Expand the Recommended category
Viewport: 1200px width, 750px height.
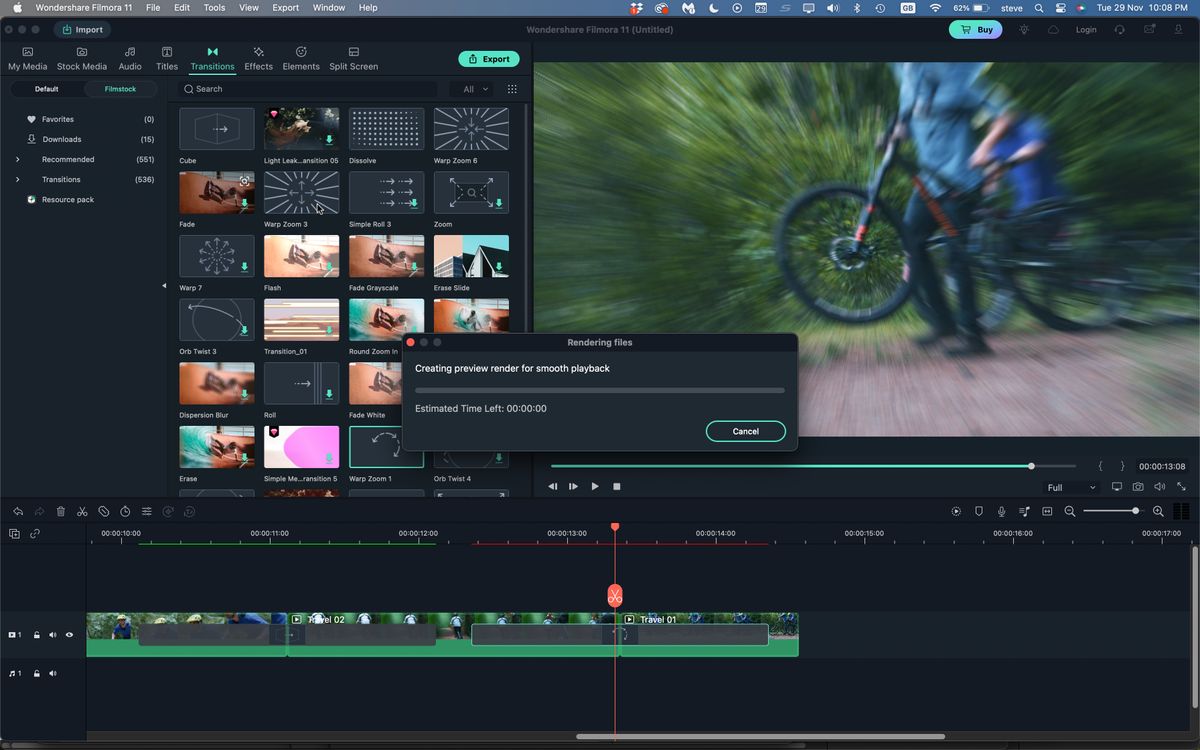[17, 159]
